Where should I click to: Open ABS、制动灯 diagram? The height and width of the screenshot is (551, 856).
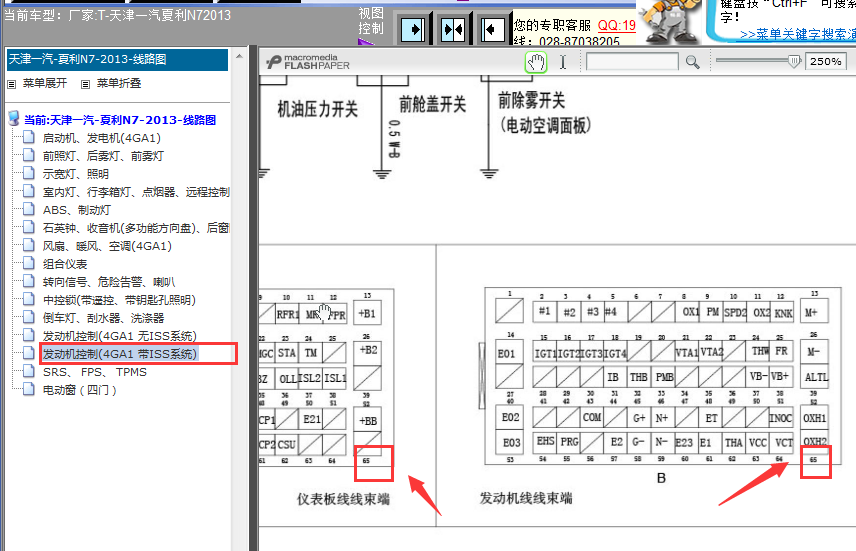[77, 210]
